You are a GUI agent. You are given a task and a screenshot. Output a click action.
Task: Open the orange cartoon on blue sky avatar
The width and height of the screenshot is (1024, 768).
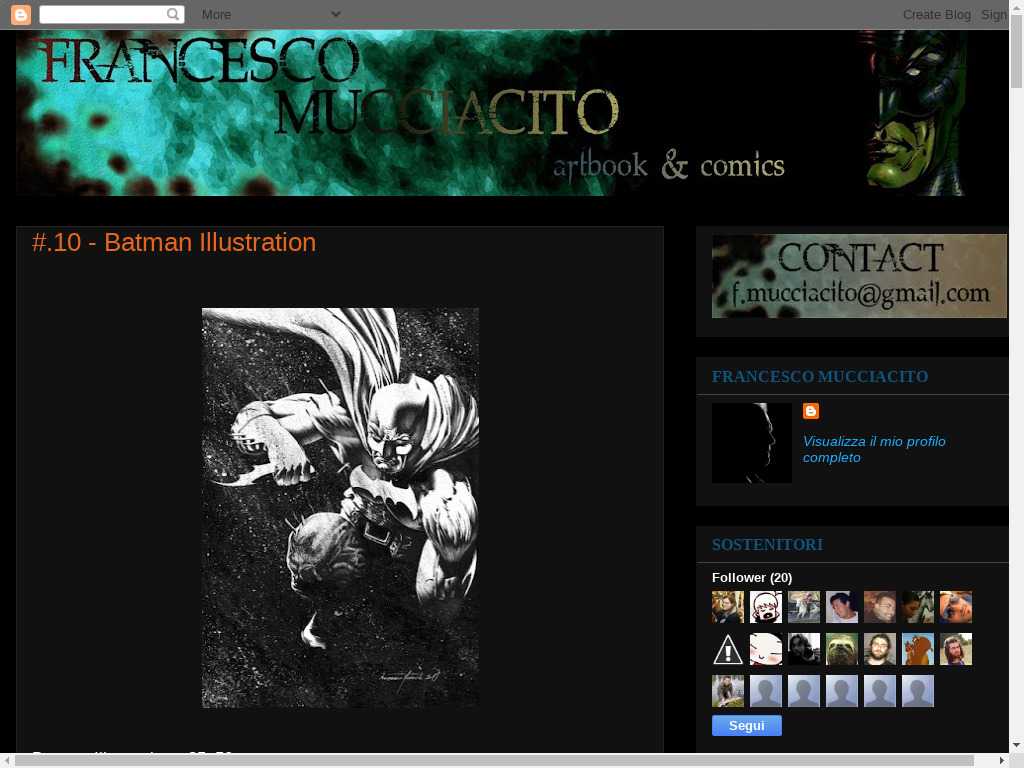[918, 649]
